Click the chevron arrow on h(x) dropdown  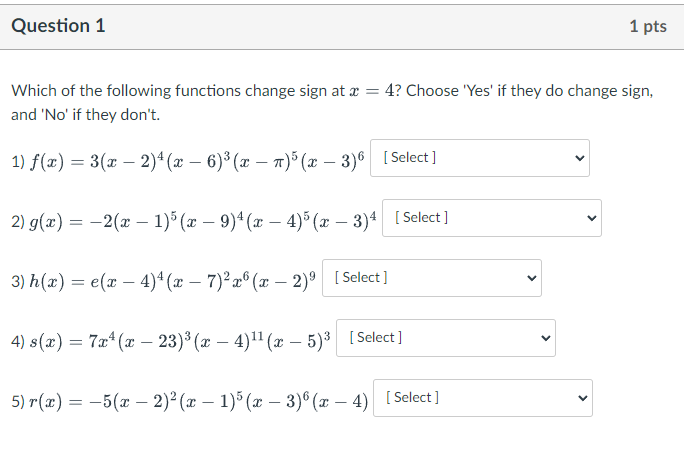pyautogui.click(x=531, y=278)
